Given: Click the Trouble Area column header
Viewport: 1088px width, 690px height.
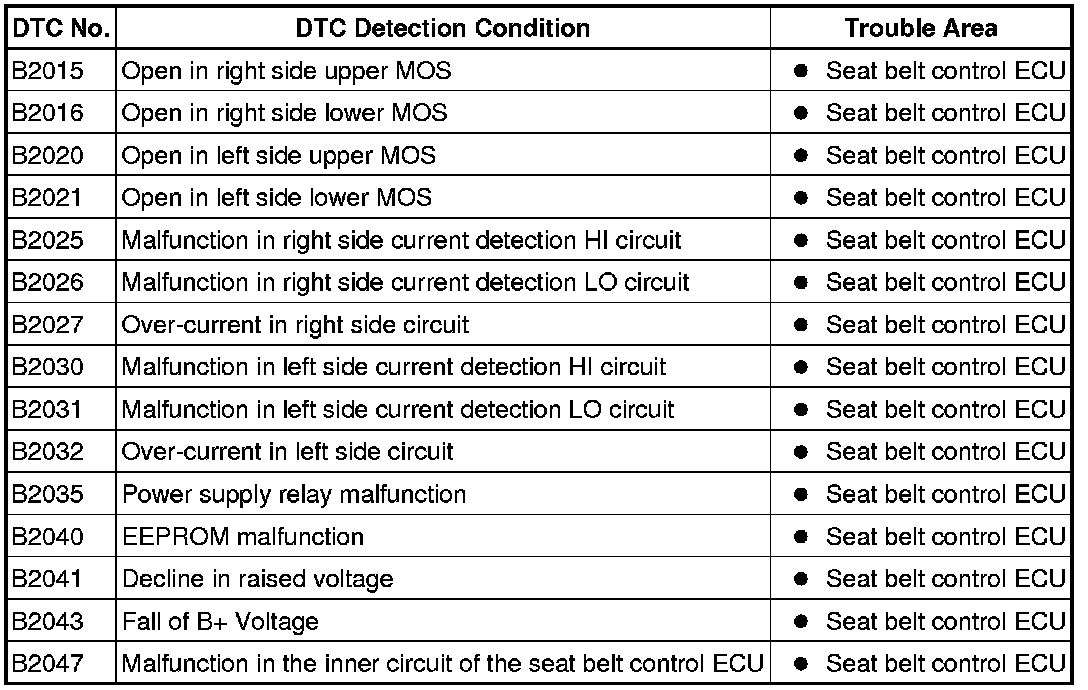Looking at the screenshot, I should pyautogui.click(x=921, y=28).
